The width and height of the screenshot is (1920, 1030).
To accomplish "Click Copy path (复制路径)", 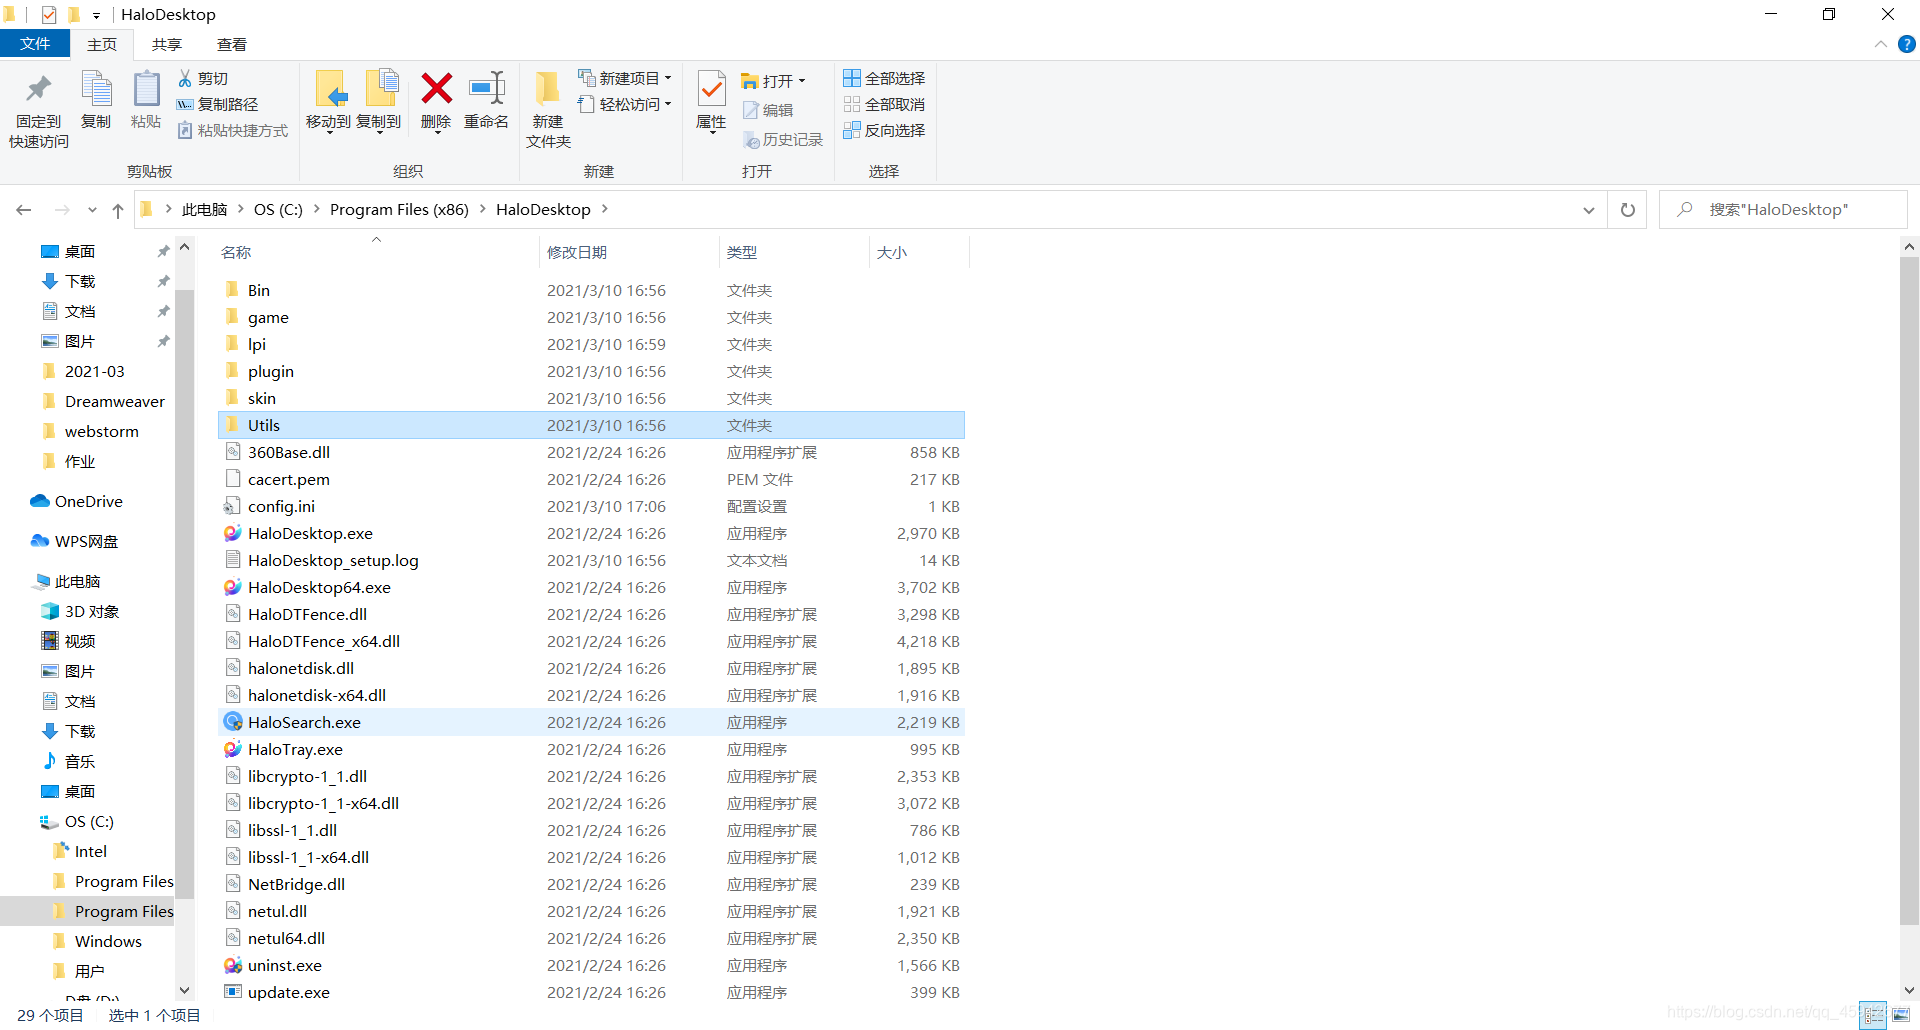I will 218,104.
